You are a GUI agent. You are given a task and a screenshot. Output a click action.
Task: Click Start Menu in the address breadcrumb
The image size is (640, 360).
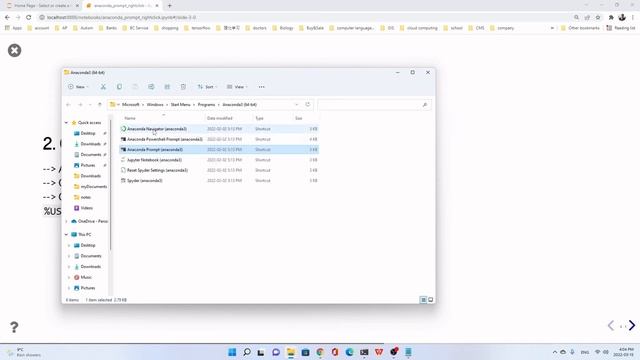click(180, 105)
